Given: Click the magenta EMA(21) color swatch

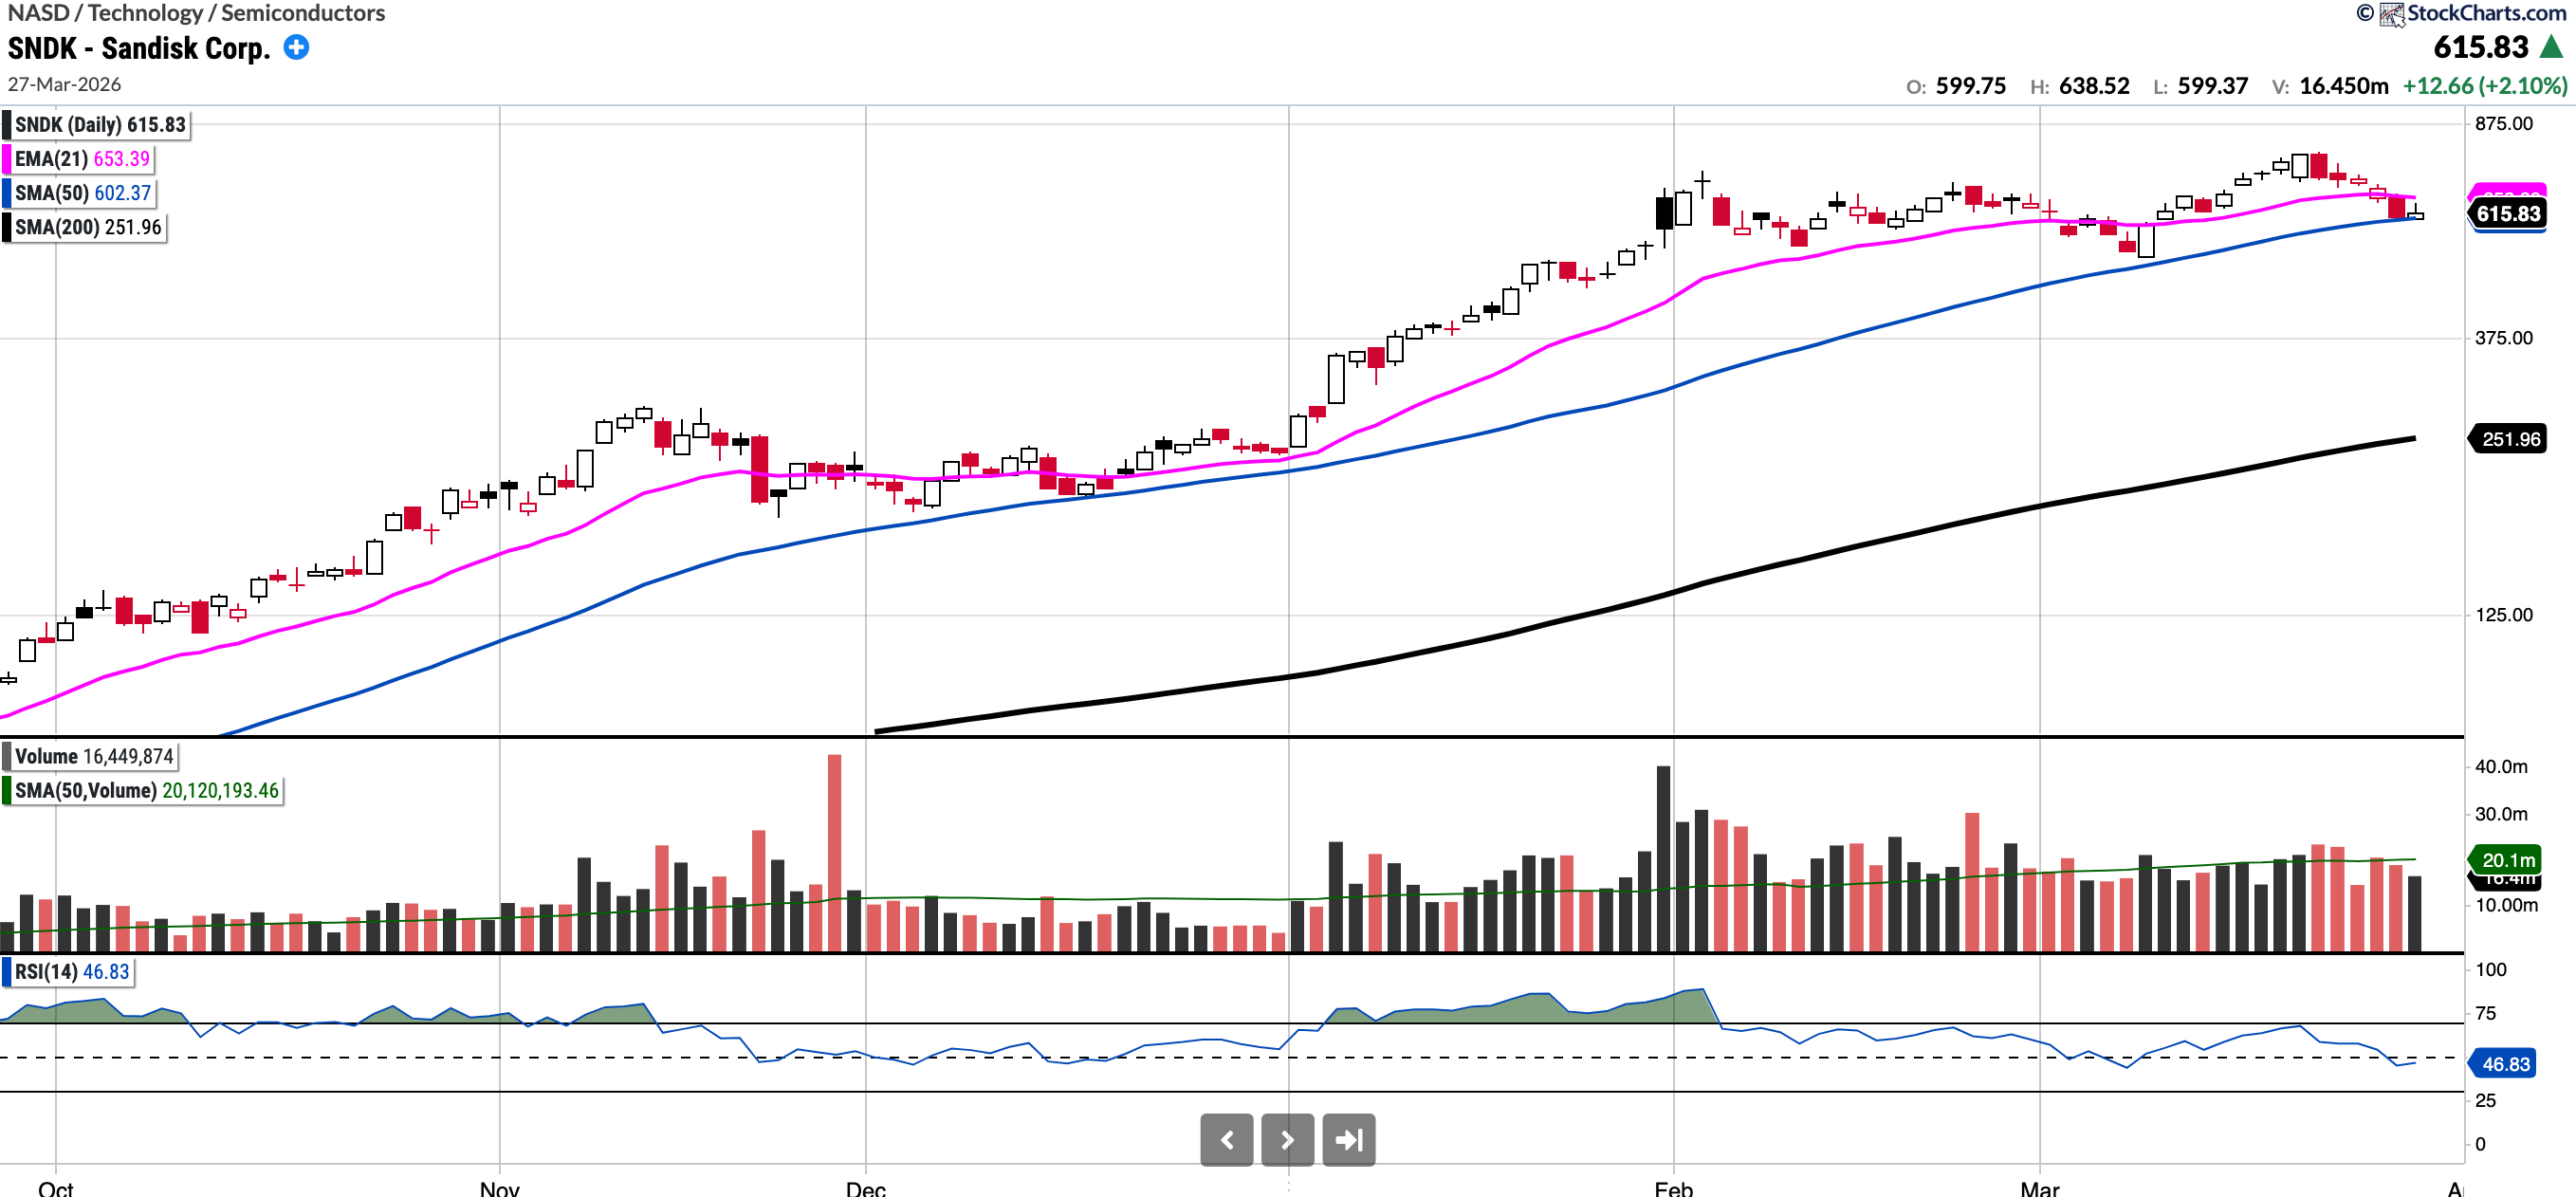Looking at the screenshot, I should [7, 159].
